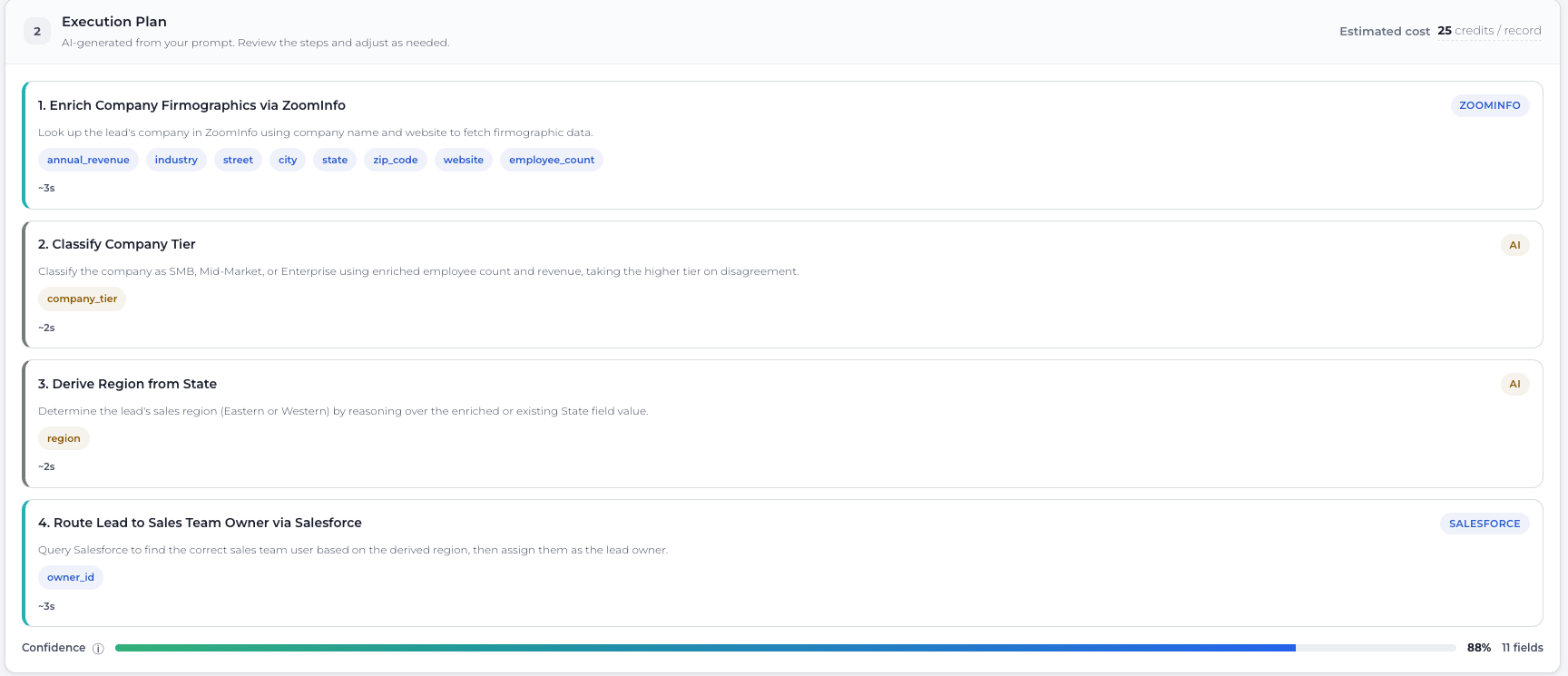1568x676 pixels.
Task: Select the employee_count field chip
Action: tap(552, 160)
